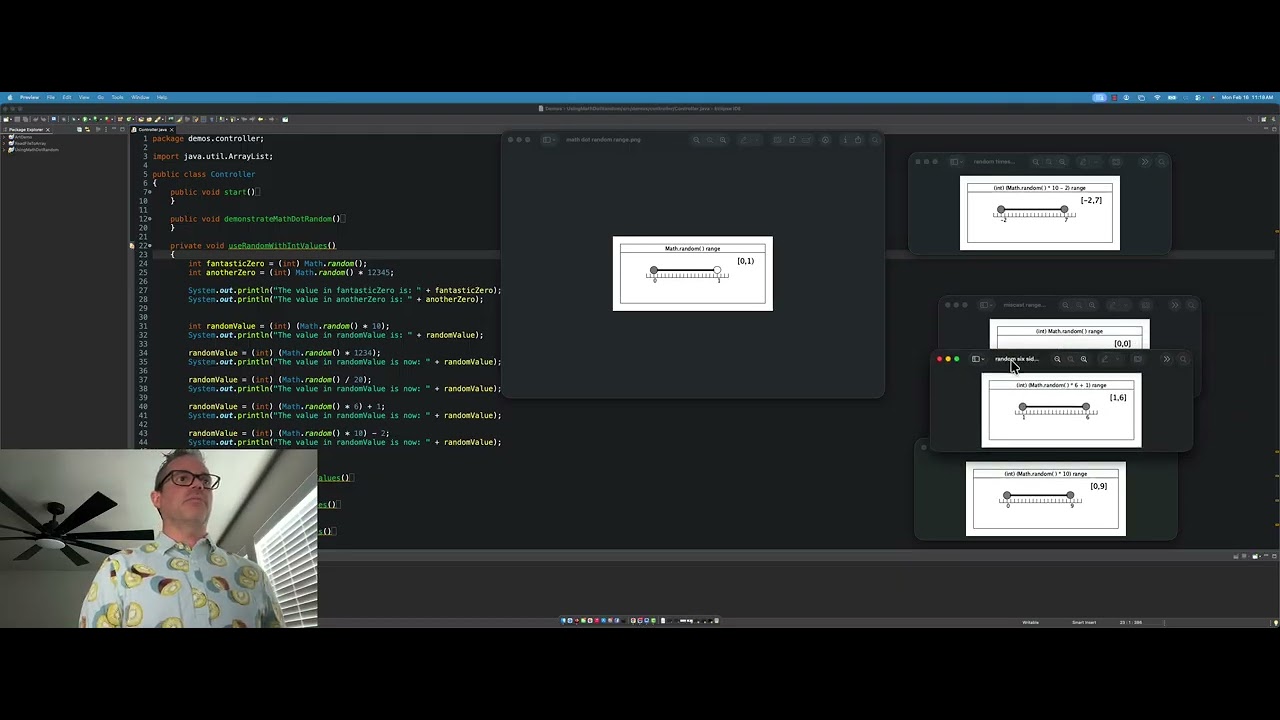Open the File menu

click(51, 97)
